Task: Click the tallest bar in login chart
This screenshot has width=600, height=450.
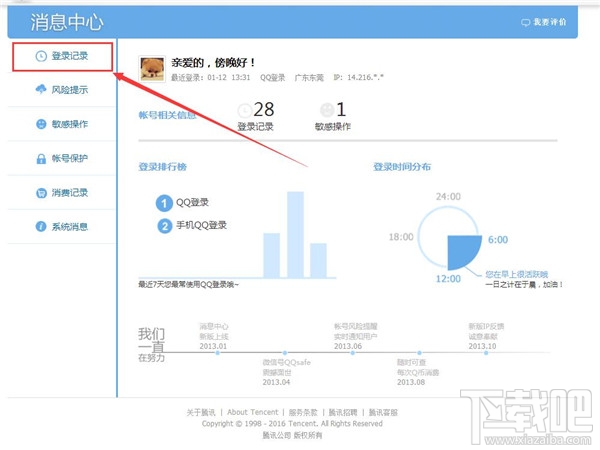Action: click(295, 235)
